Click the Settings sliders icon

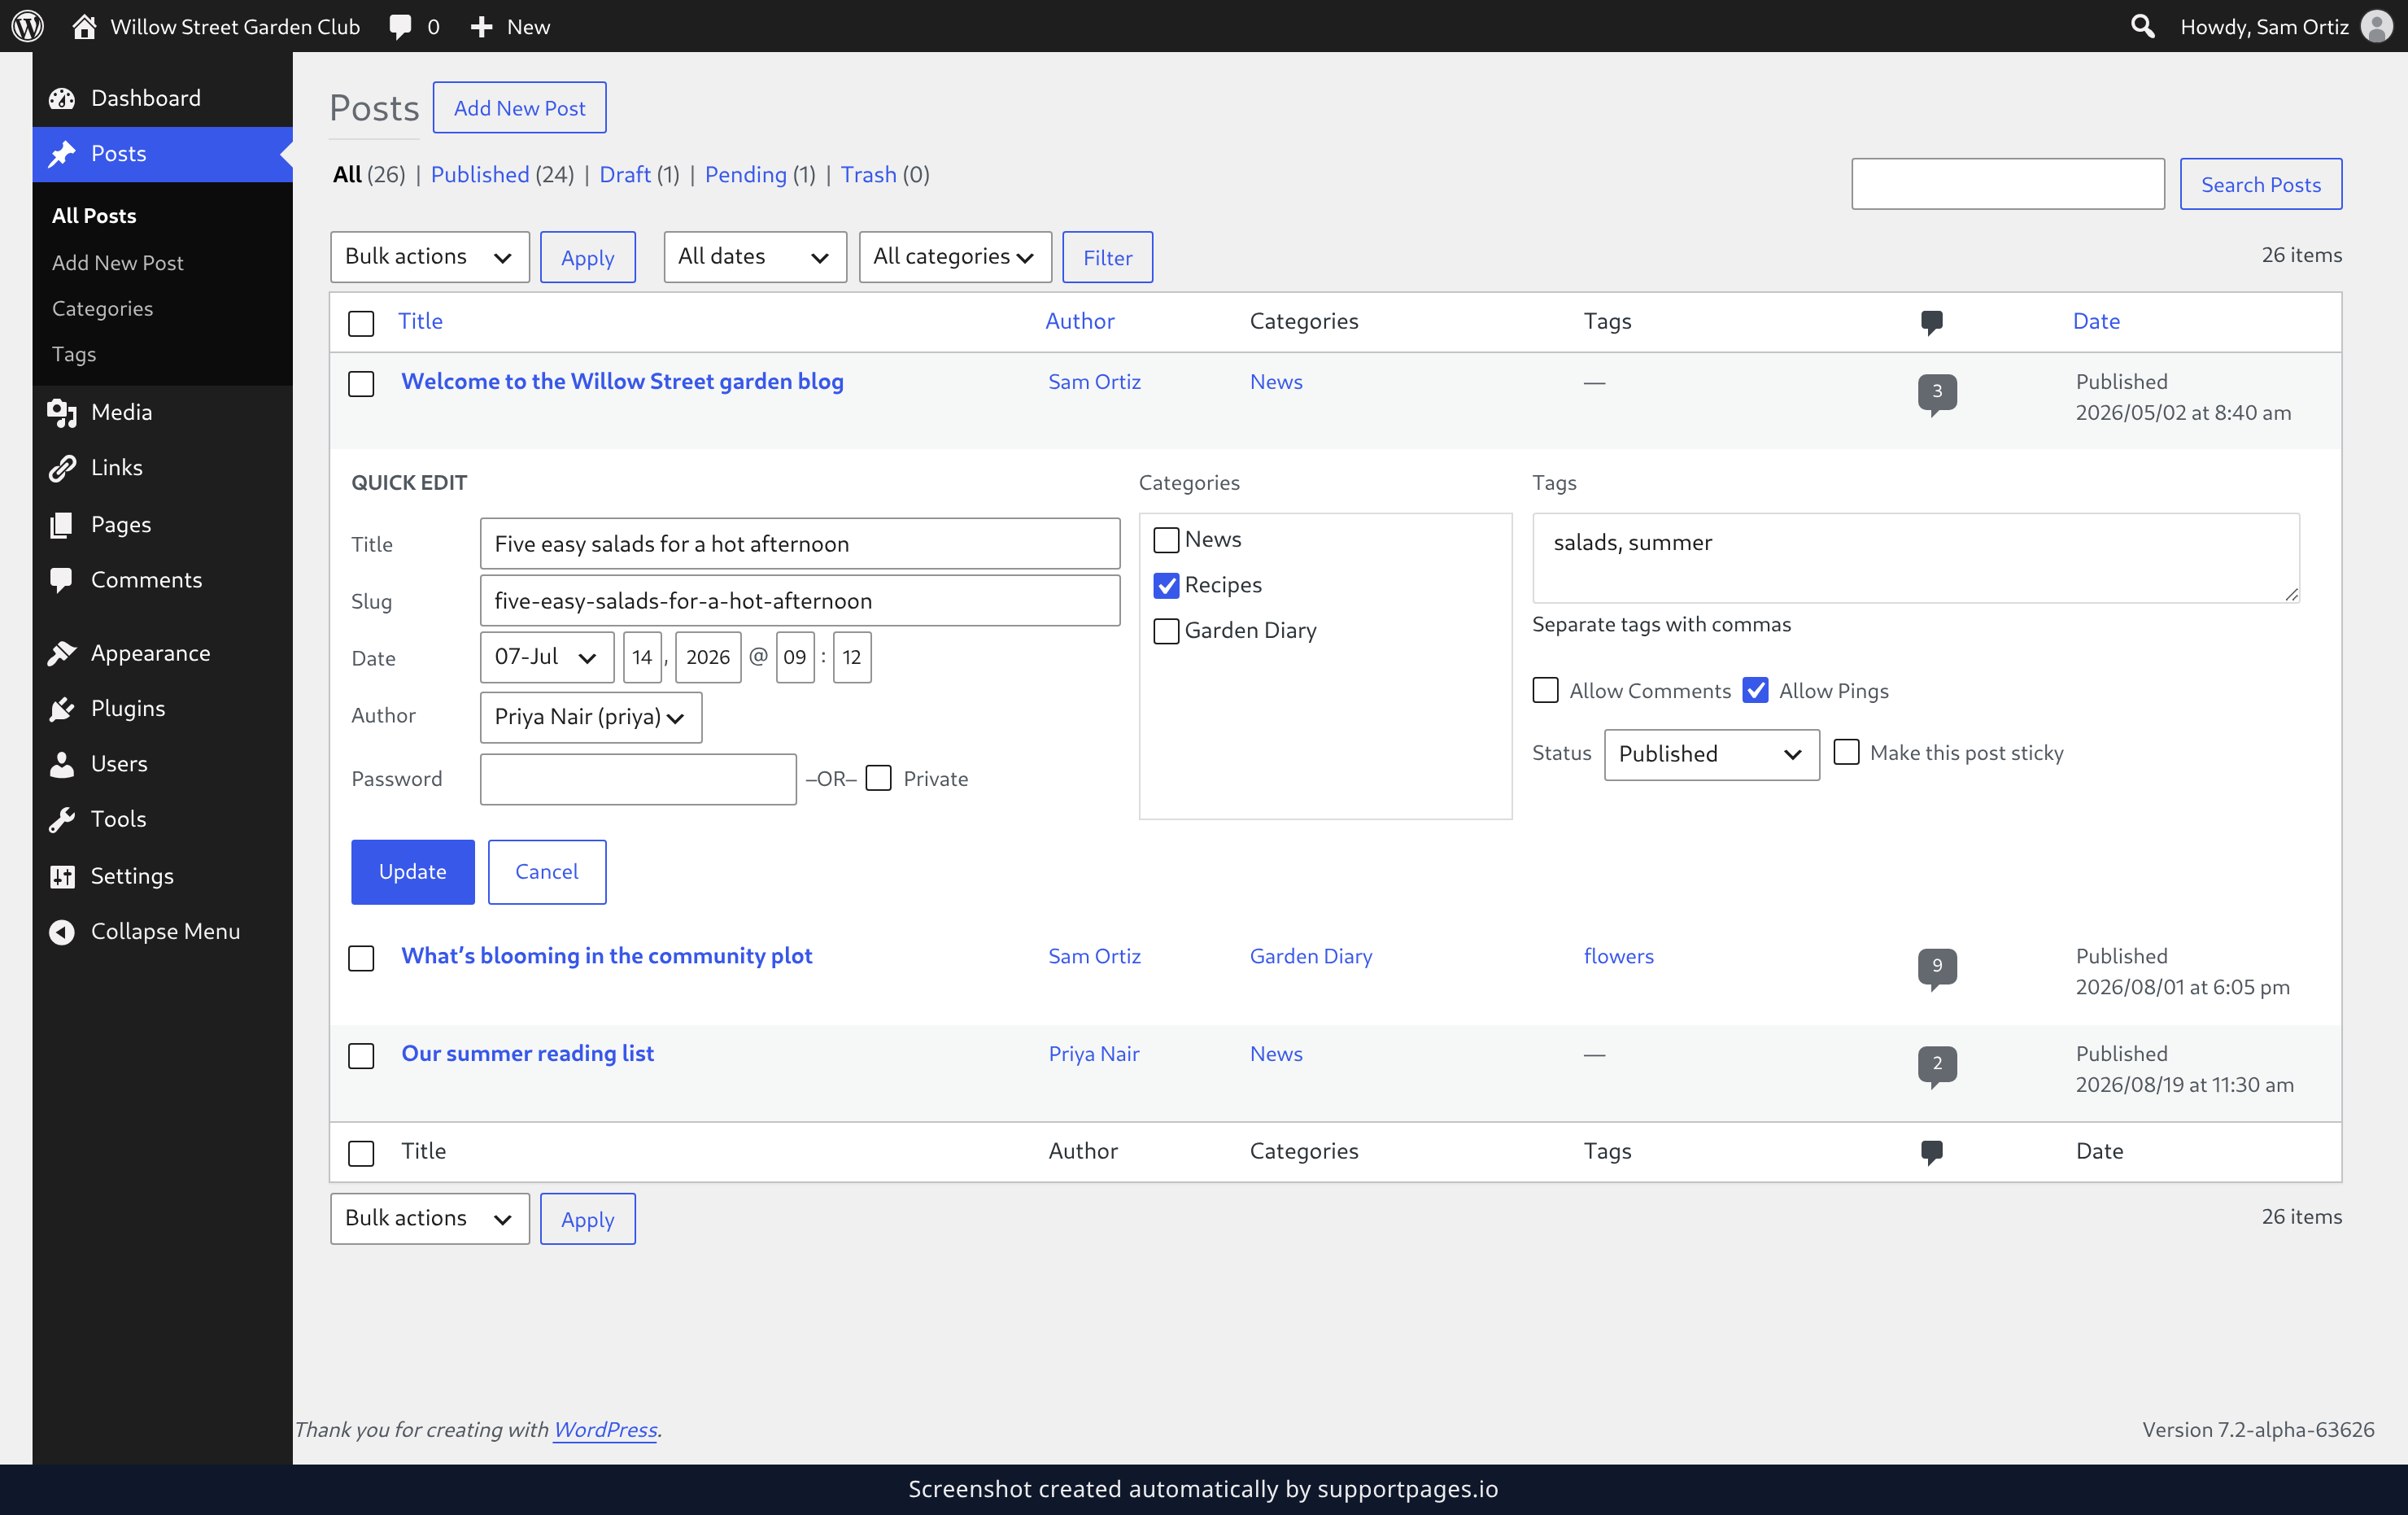tap(62, 876)
